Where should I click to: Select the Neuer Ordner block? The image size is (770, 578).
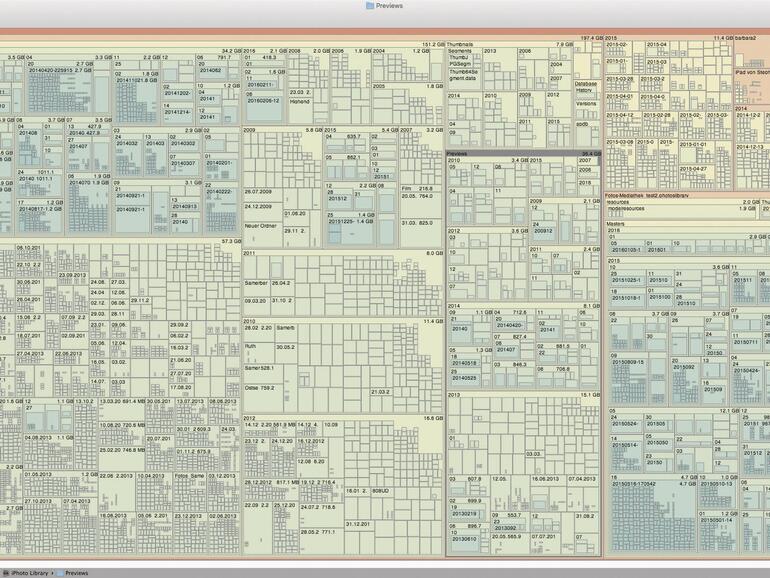tap(261, 226)
